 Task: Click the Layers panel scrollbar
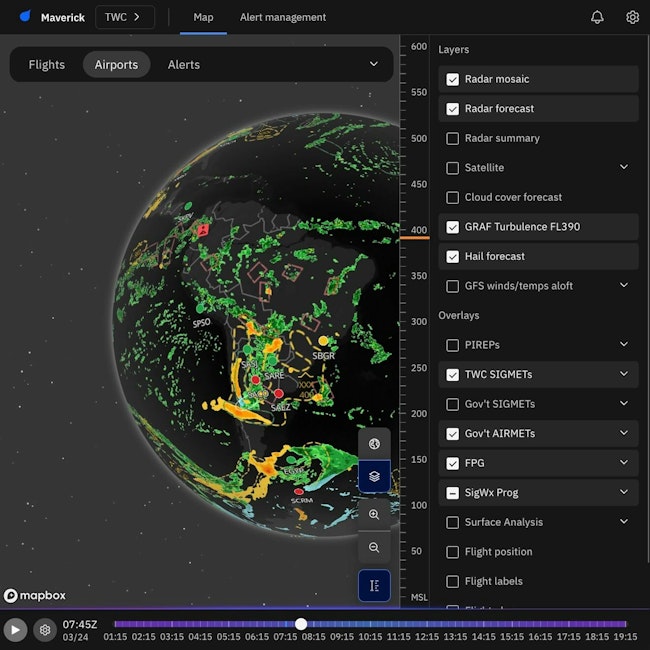(648, 298)
